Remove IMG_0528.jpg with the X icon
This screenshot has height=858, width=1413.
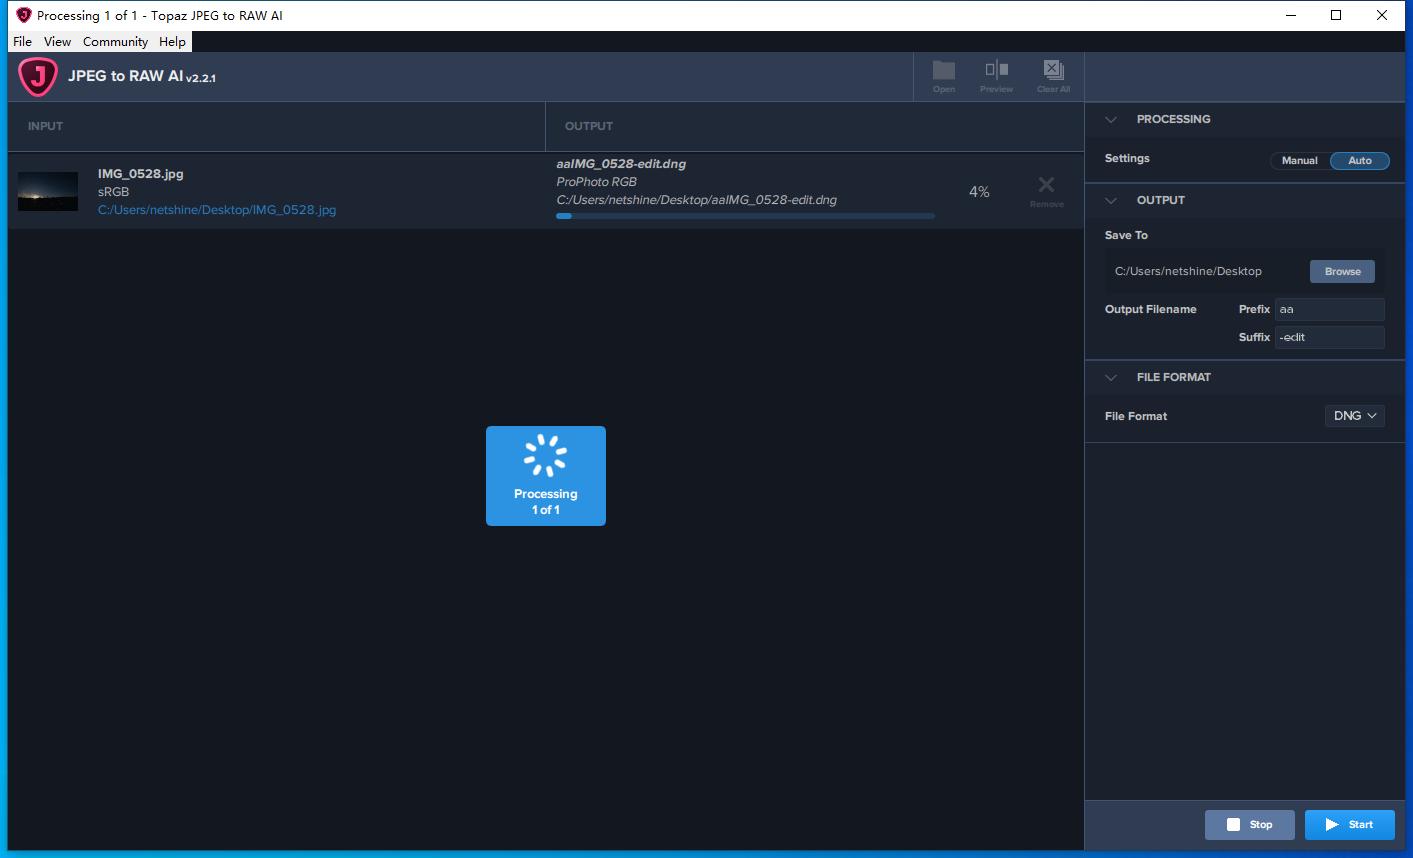pos(1046,190)
